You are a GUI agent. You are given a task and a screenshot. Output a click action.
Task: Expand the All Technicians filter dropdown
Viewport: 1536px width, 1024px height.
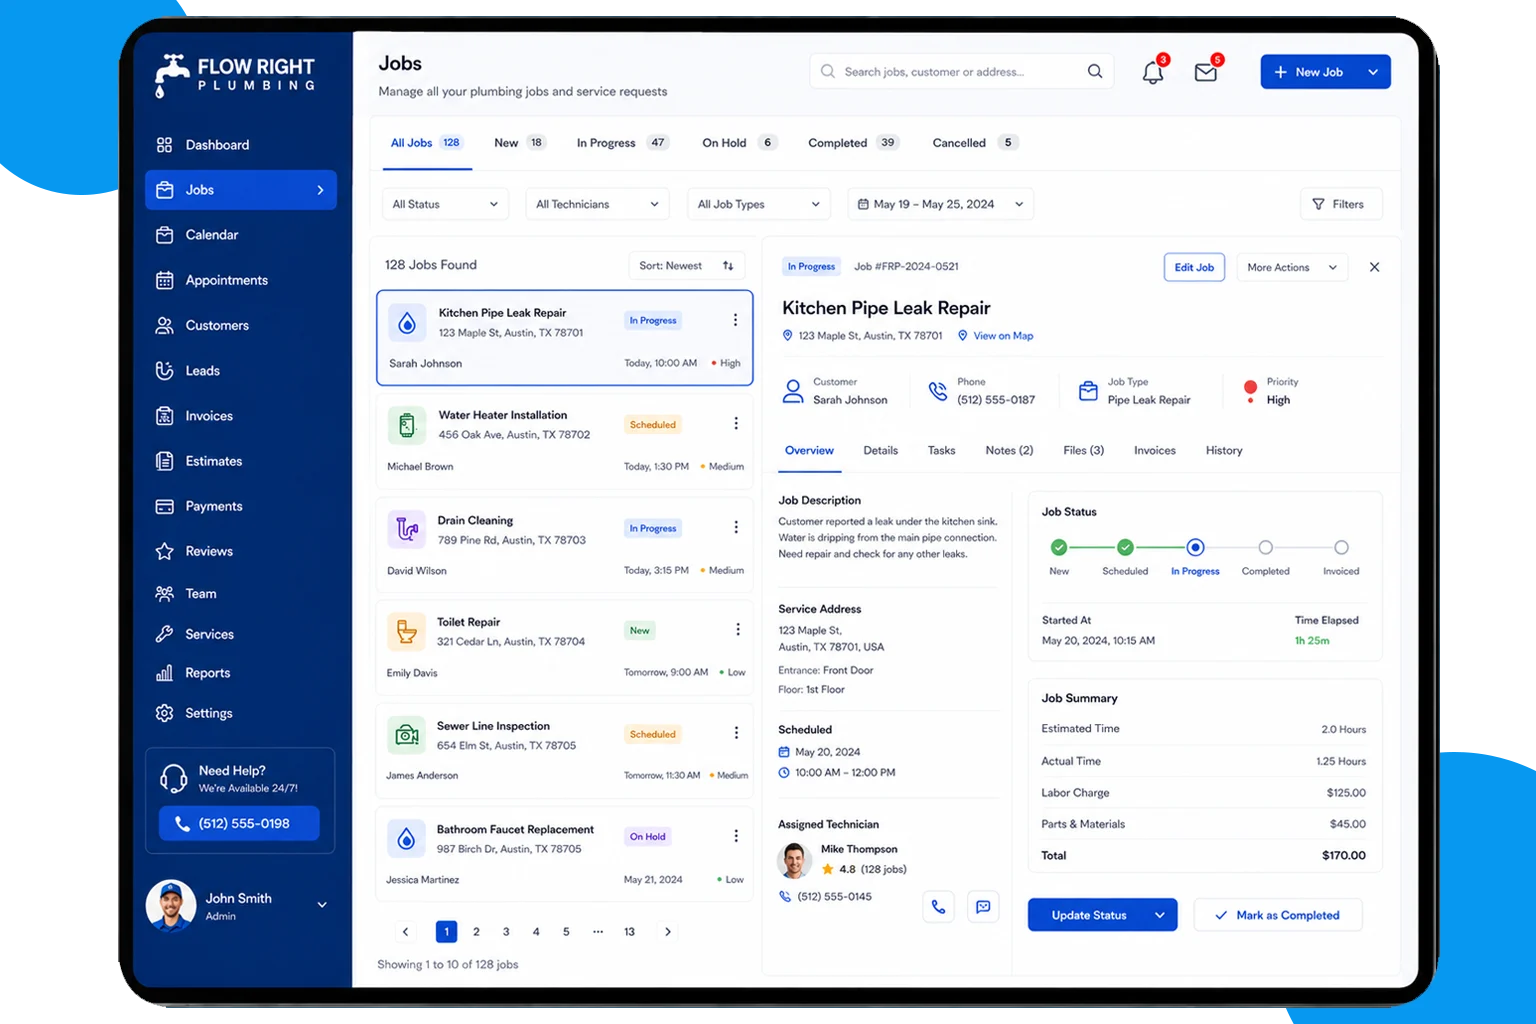(x=598, y=204)
